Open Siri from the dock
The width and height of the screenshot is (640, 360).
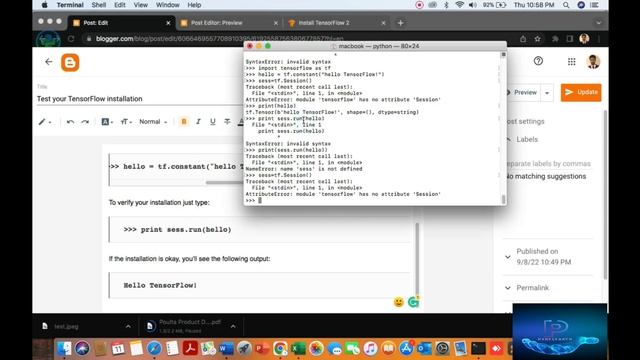[x=82, y=349]
